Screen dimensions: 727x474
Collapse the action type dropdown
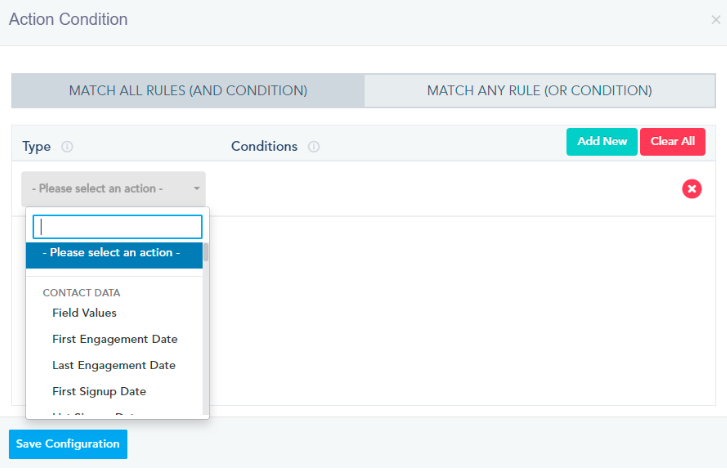113,188
